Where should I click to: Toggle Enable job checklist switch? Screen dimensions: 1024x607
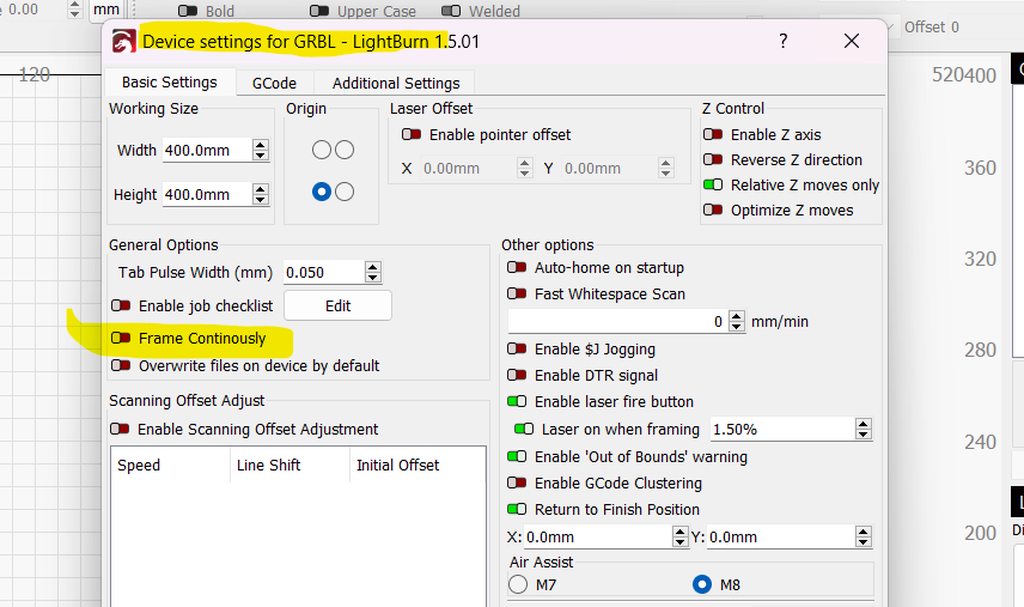click(121, 306)
